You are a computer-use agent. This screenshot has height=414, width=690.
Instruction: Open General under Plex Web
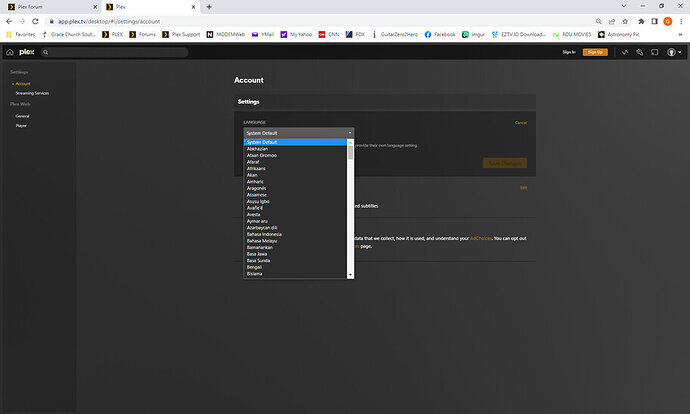[22, 116]
